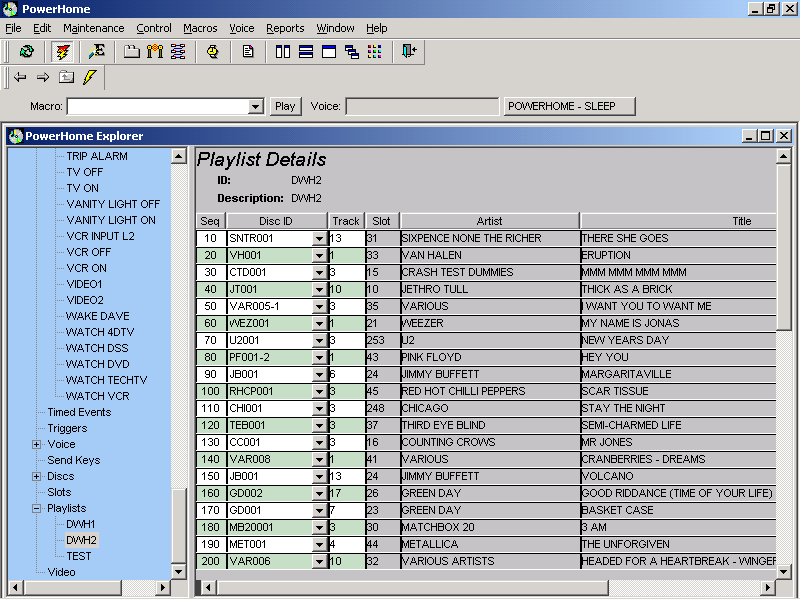Image resolution: width=800 pixels, height=600 pixels.
Task: Click the layered single-window toolbar icon
Action: 329,52
